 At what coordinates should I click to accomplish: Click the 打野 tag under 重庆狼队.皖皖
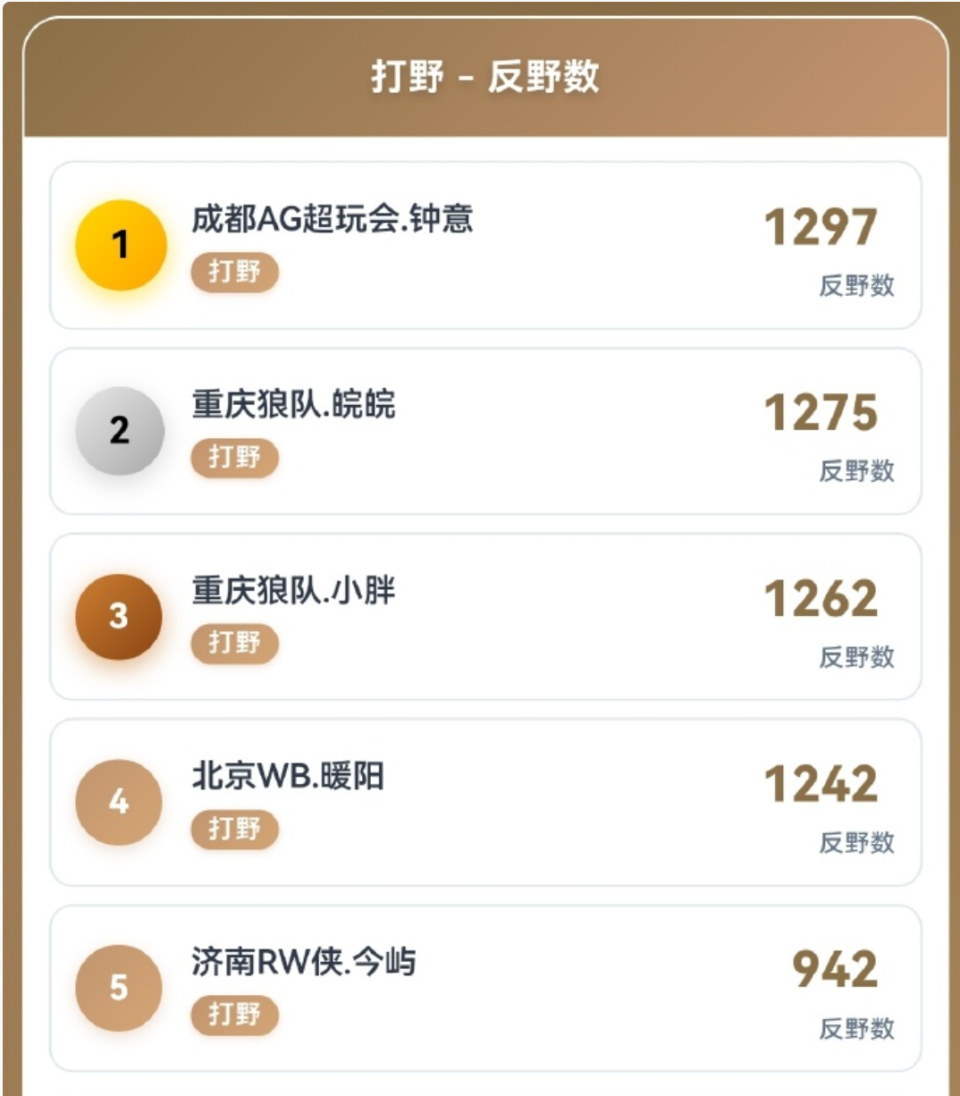pyautogui.click(x=234, y=457)
